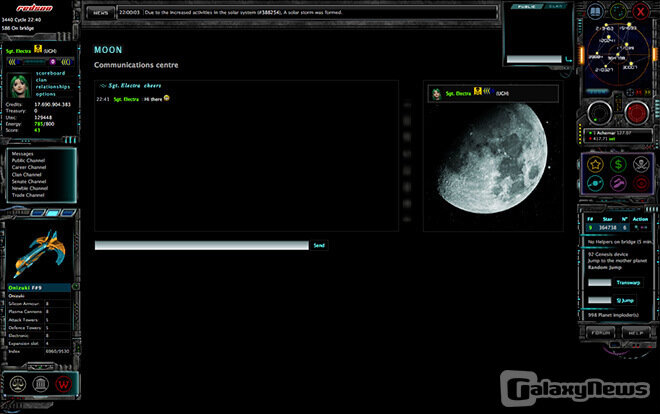The image size is (660, 414).
Task: Click the first blue tab above the ship image
Action: 37,213
